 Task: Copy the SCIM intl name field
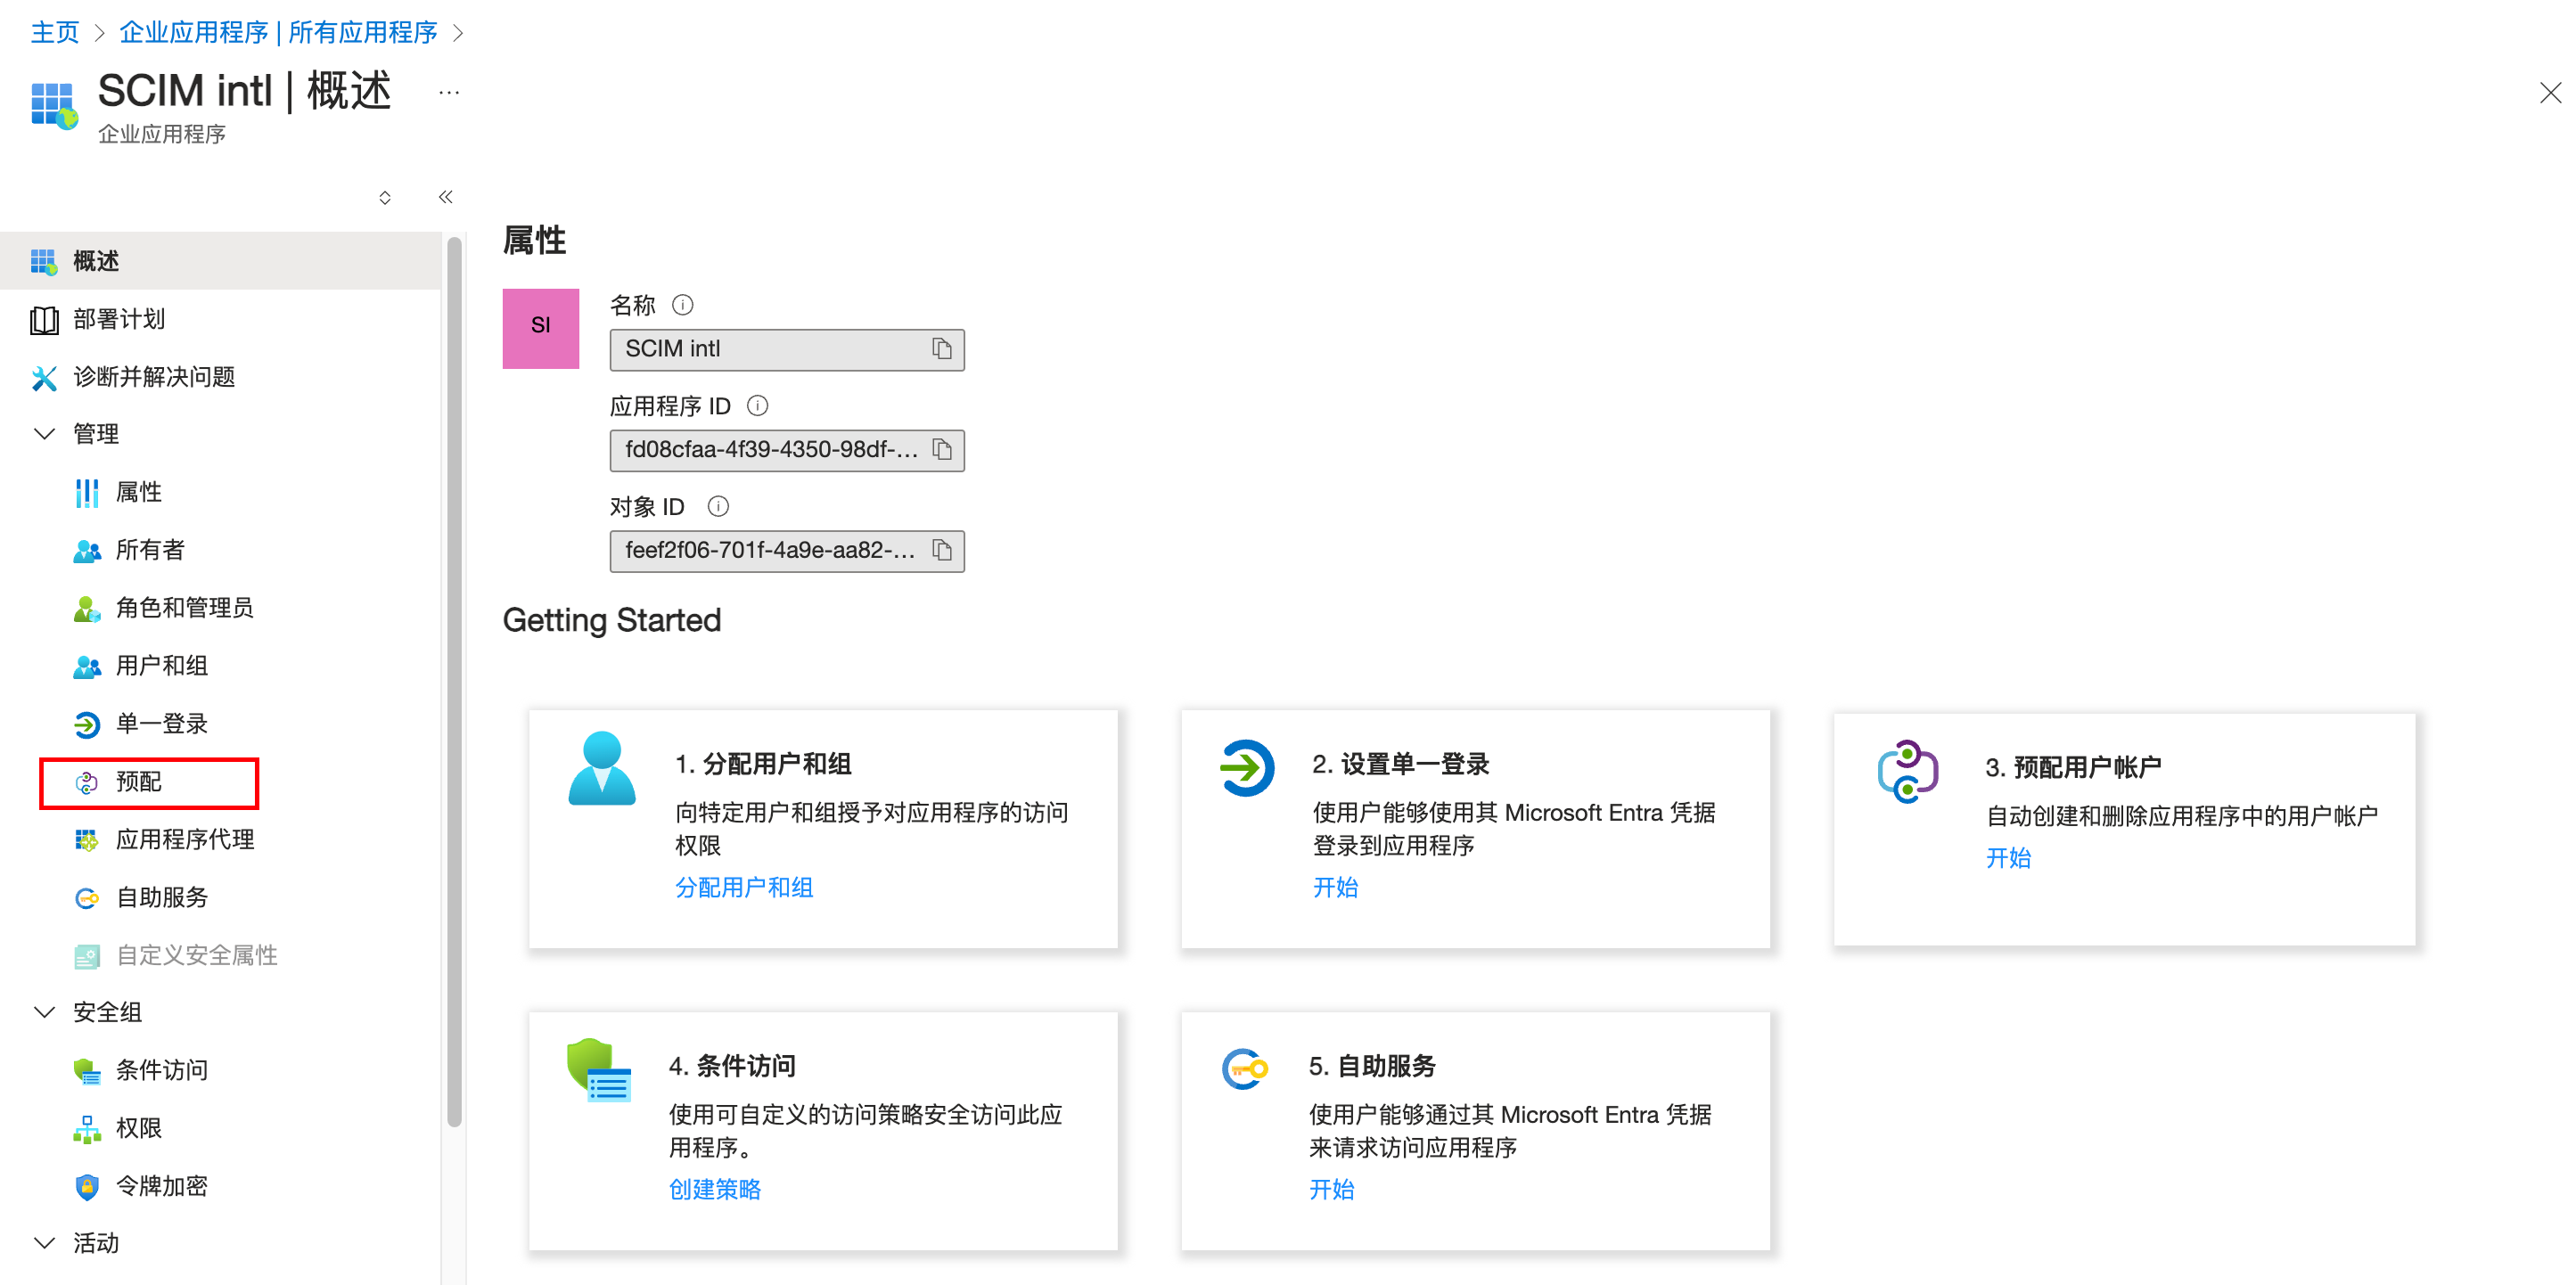(941, 349)
